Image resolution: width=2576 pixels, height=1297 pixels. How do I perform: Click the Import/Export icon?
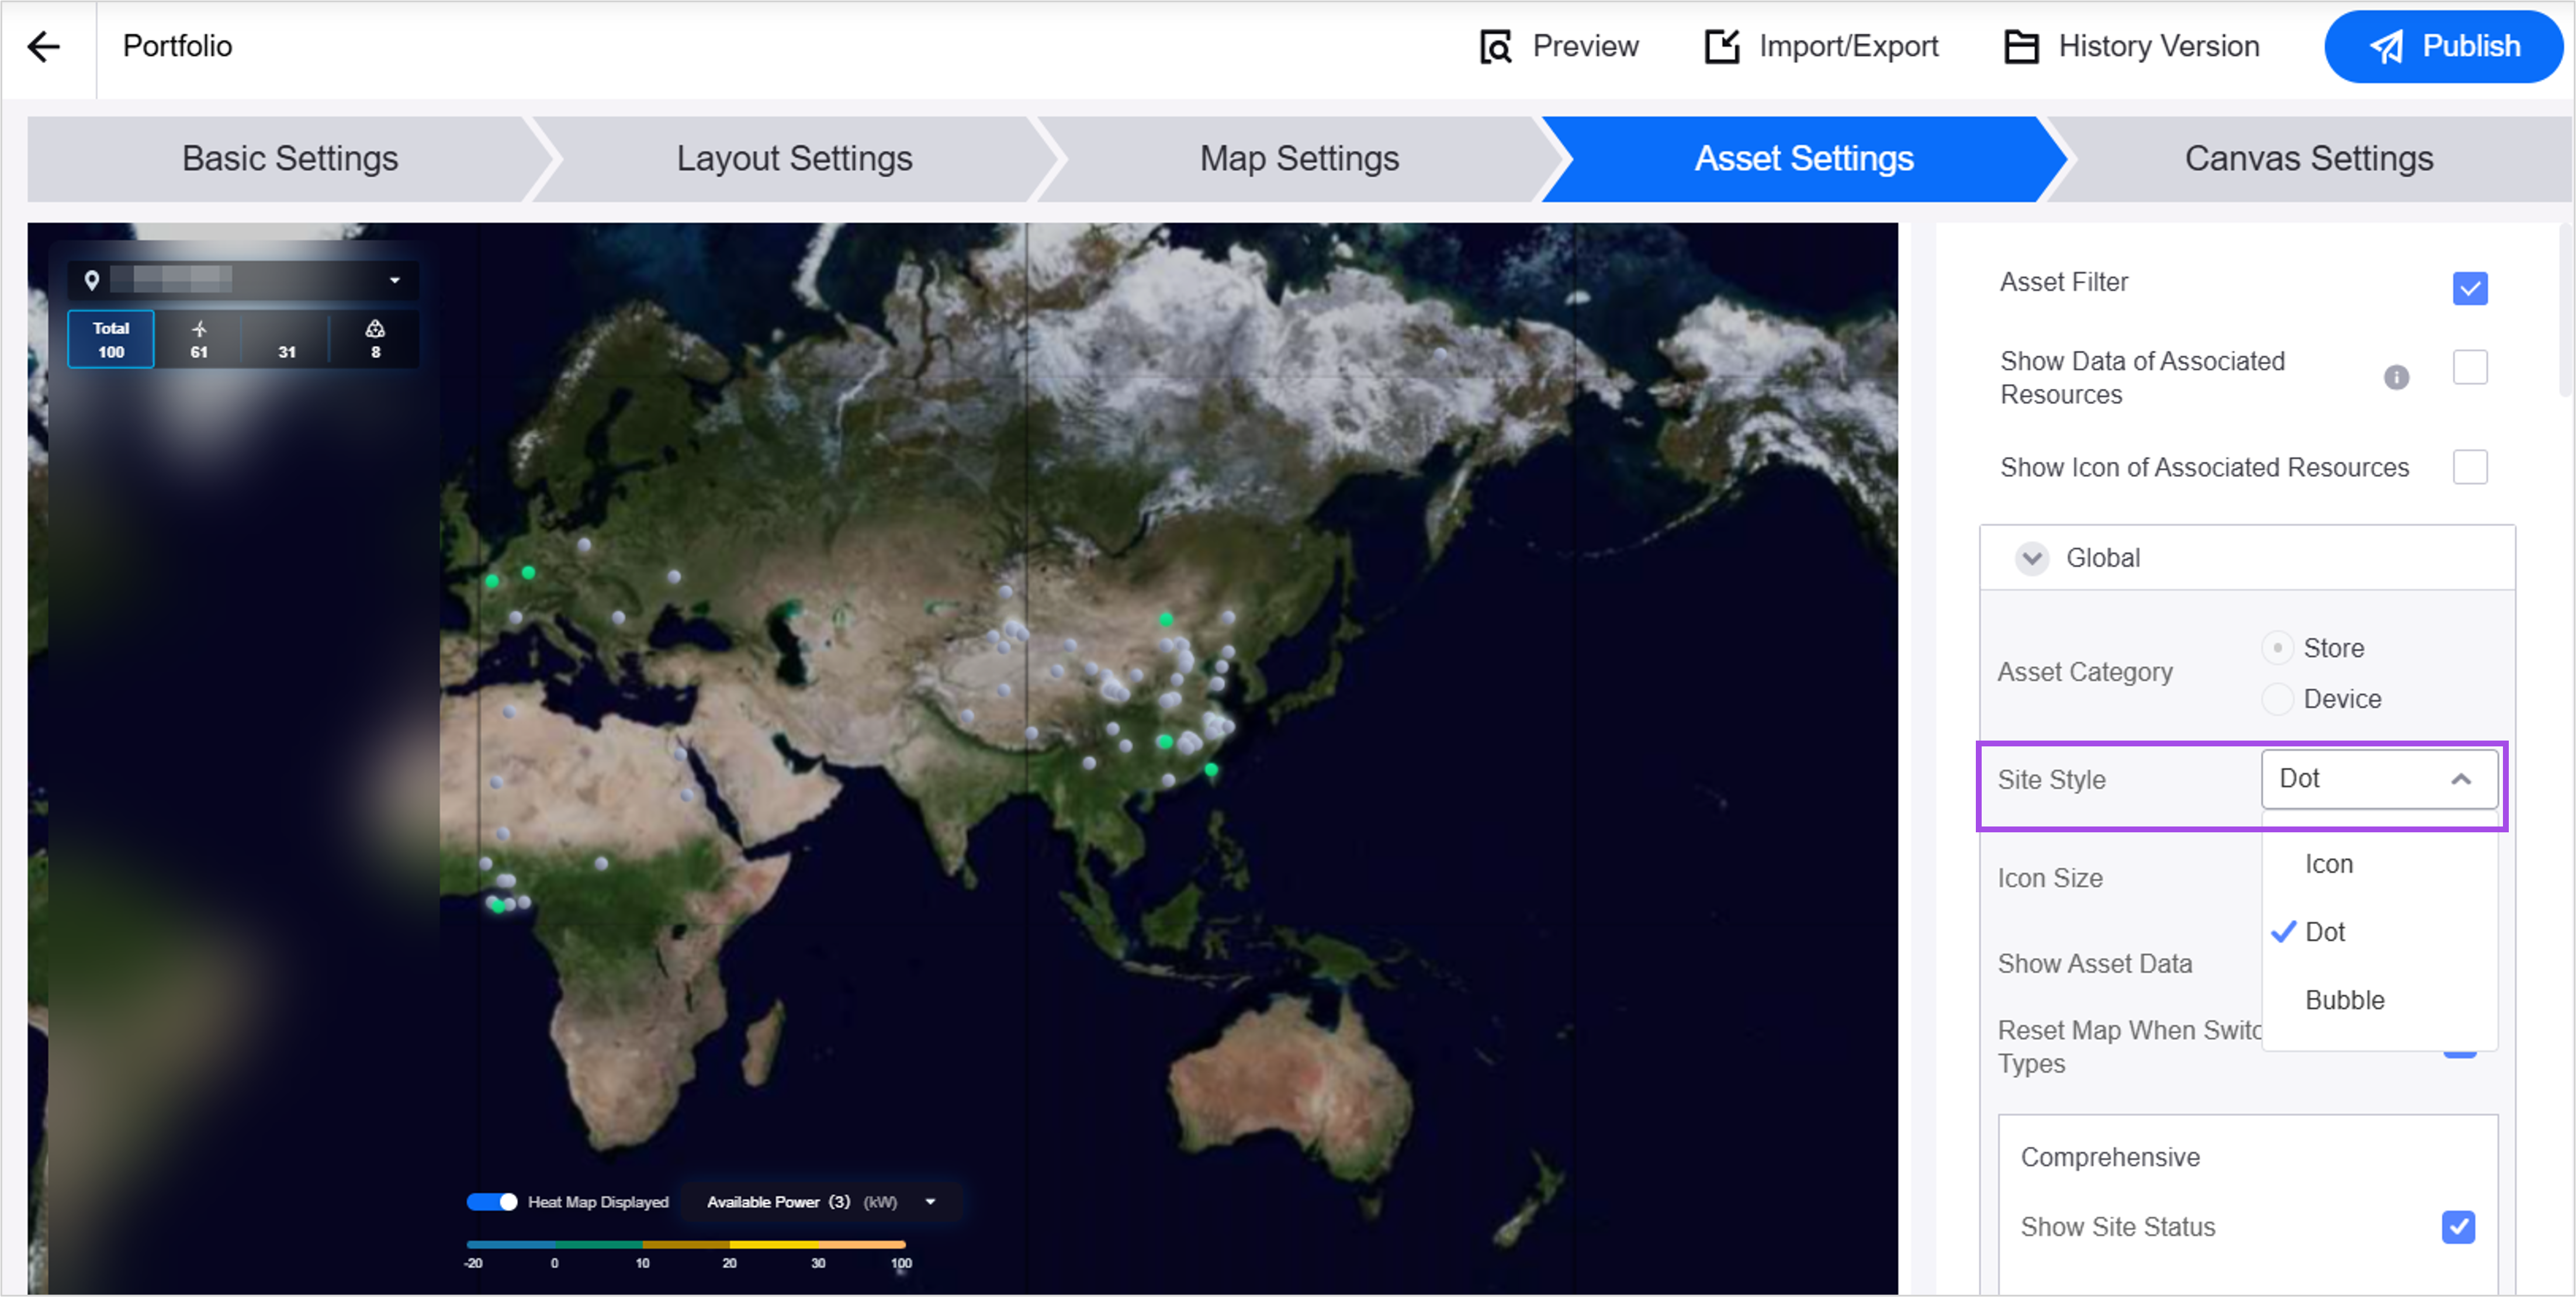1722,47
